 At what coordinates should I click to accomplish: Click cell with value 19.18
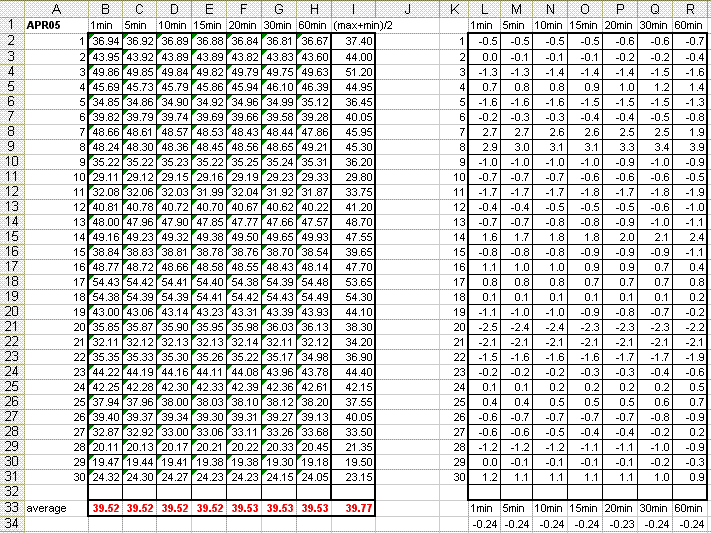[314, 462]
